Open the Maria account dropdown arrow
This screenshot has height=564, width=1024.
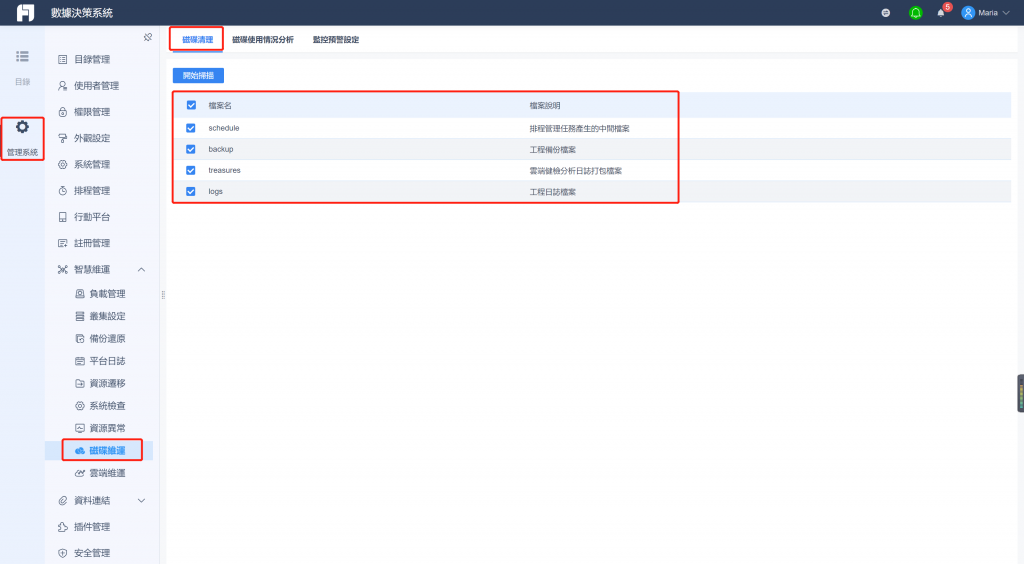(x=1006, y=13)
